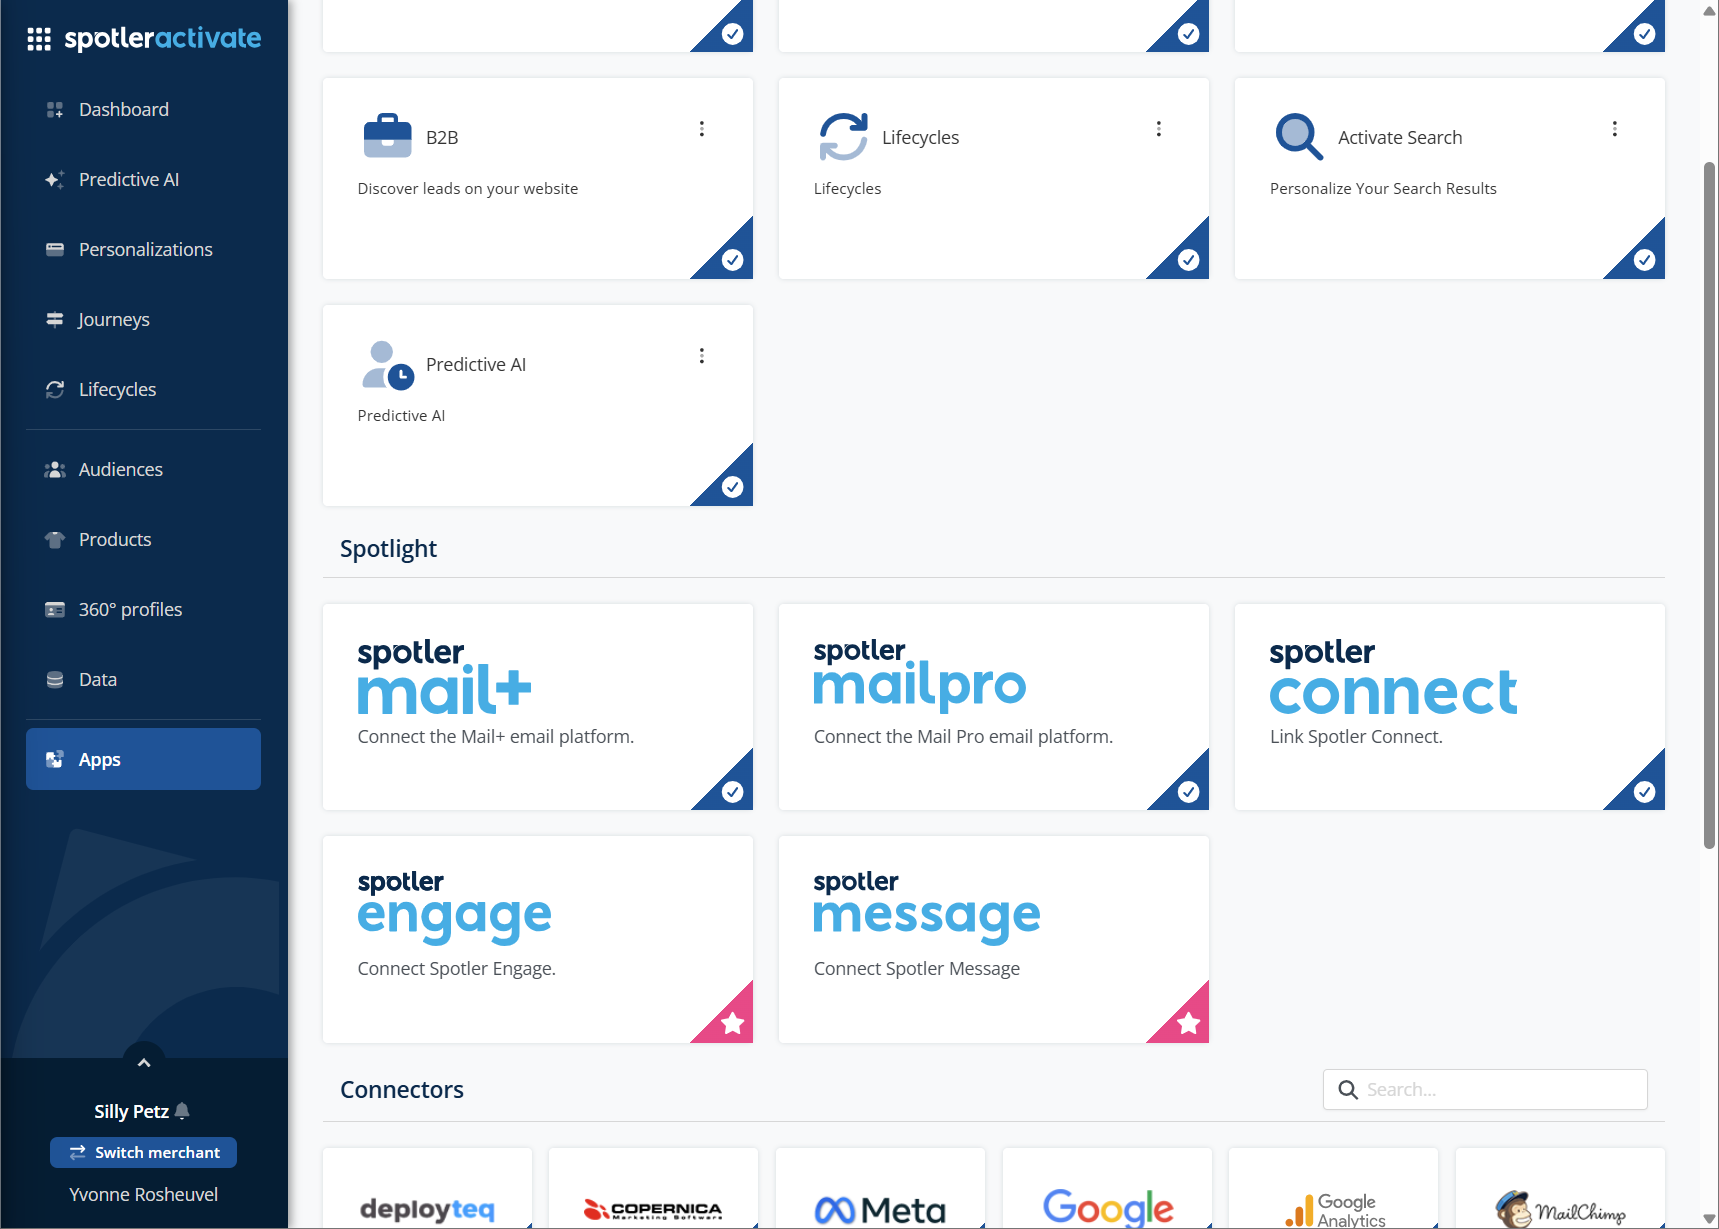Click the Yvonne Rosheuvel user name
The height and width of the screenshot is (1229, 1719).
pyautogui.click(x=143, y=1194)
